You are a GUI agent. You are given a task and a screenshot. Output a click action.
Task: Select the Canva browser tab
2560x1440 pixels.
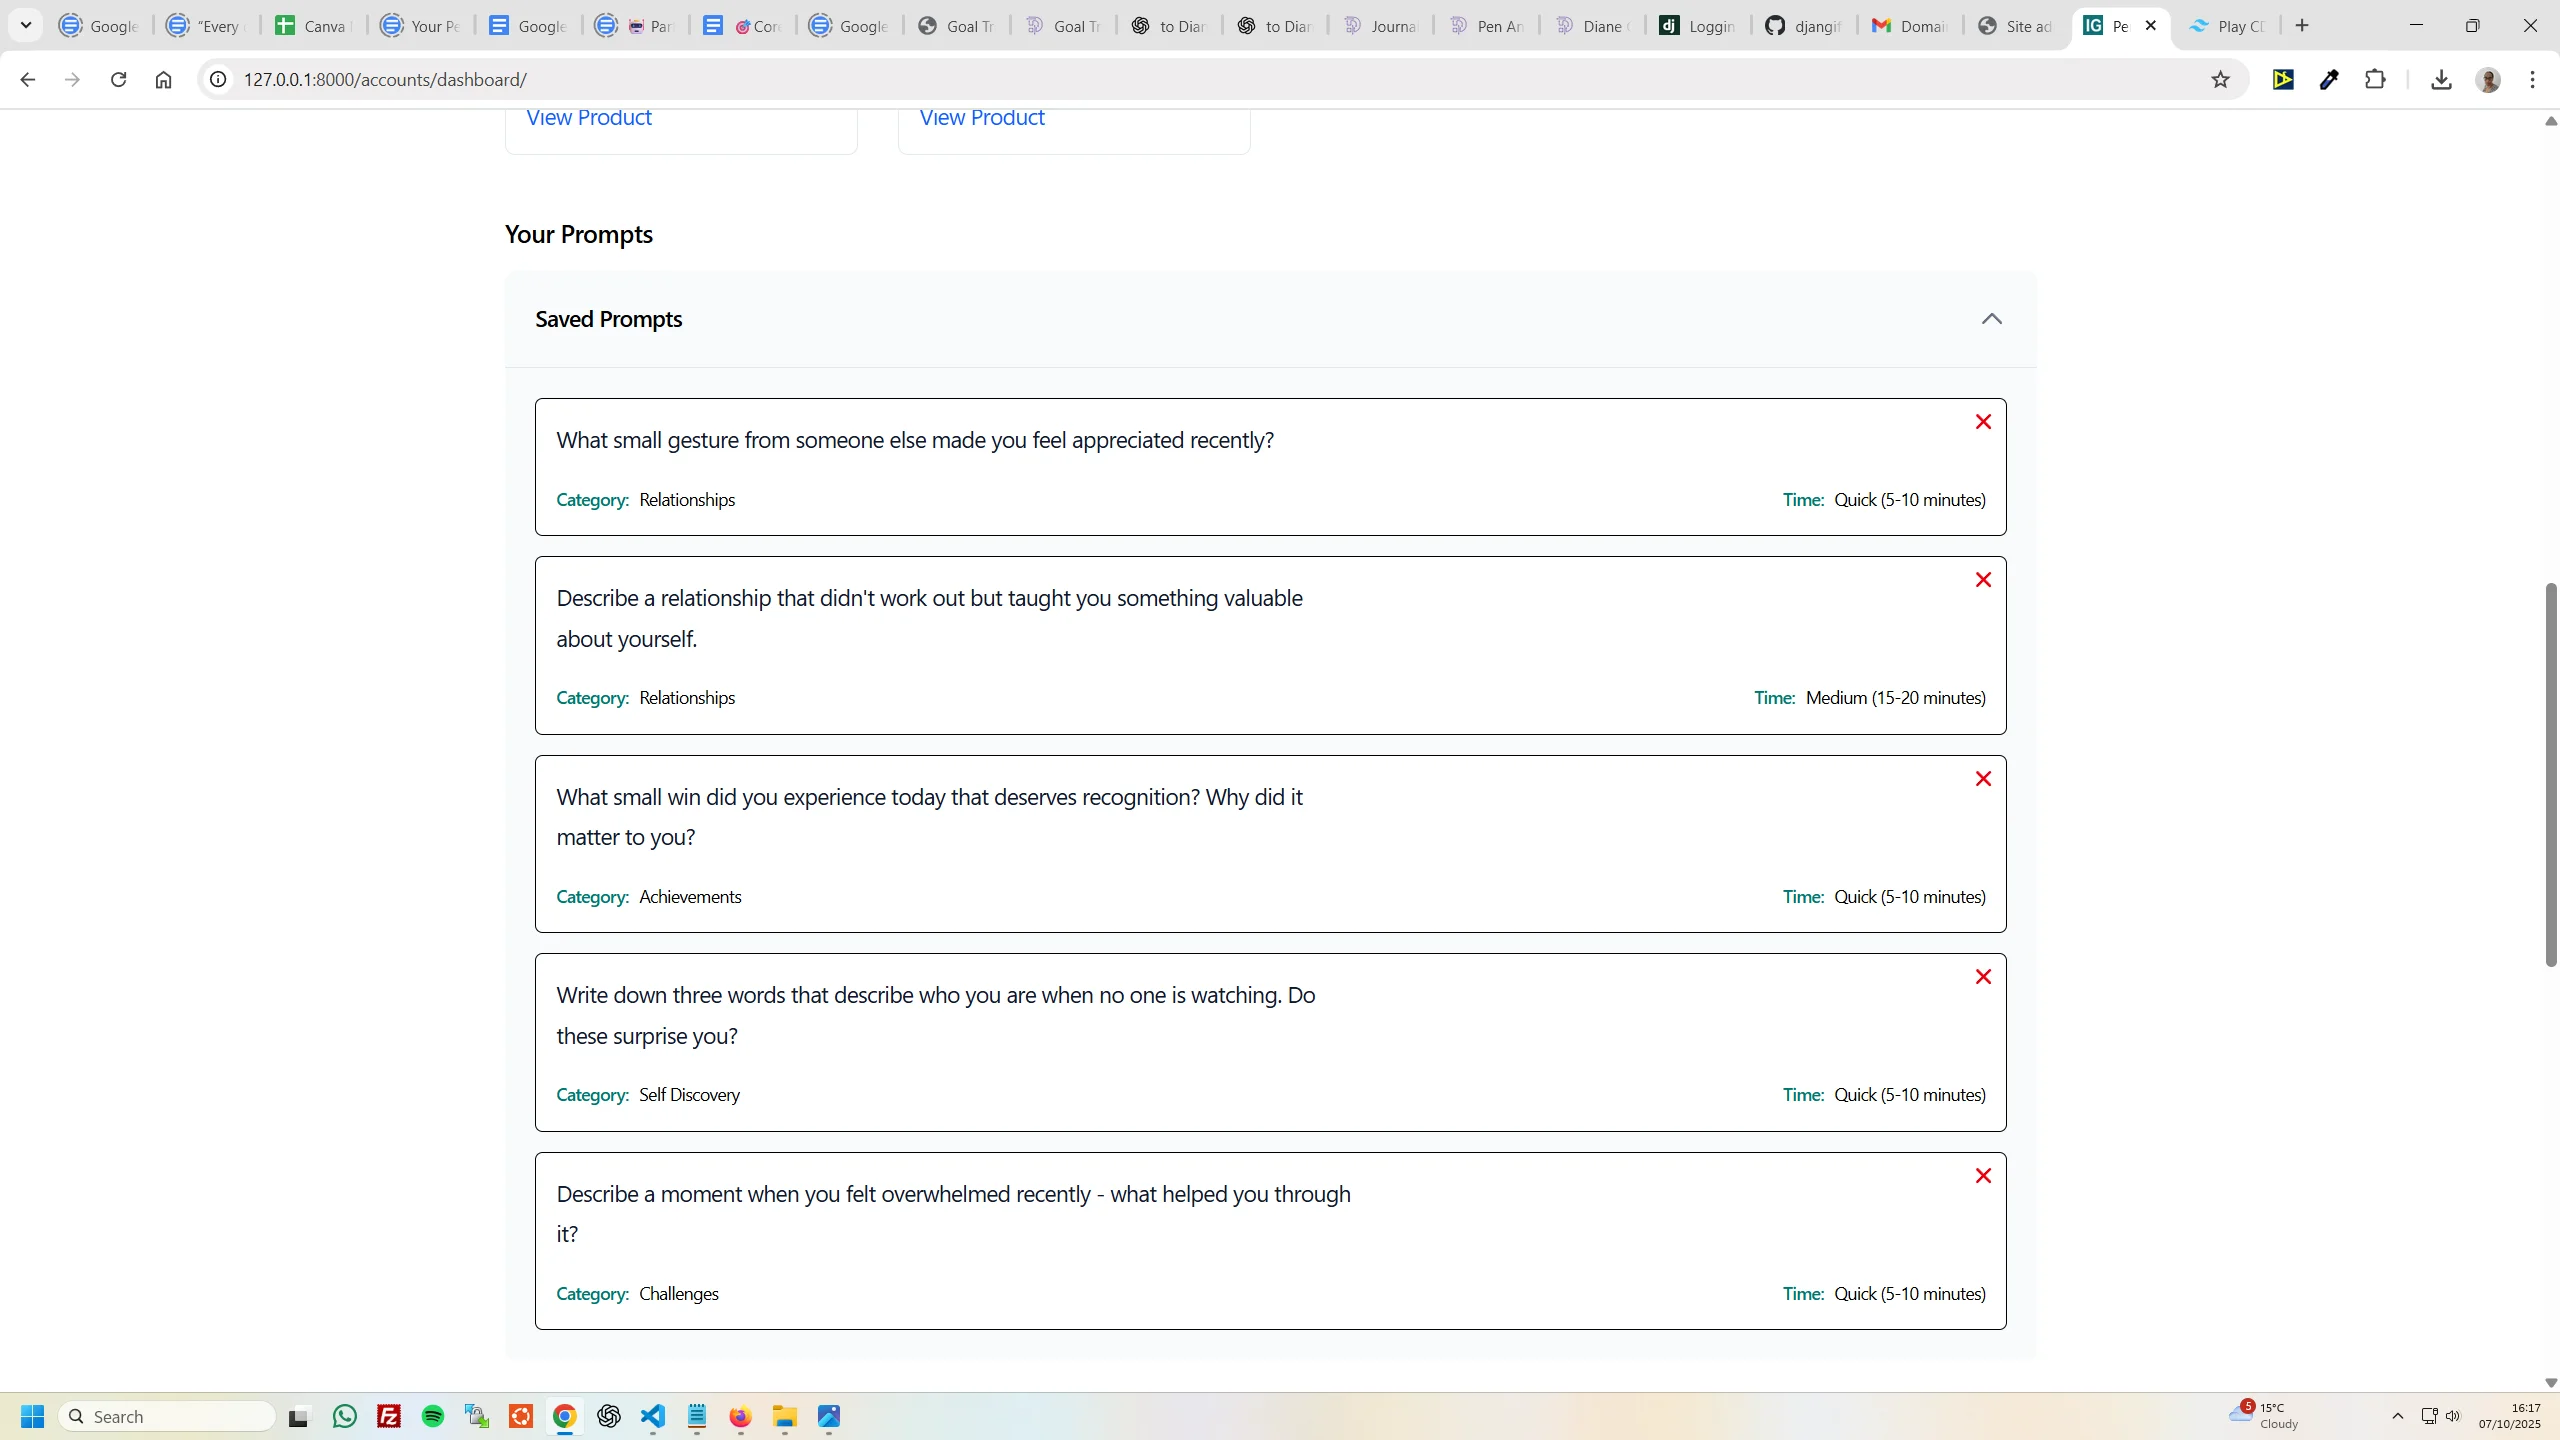(x=311, y=25)
